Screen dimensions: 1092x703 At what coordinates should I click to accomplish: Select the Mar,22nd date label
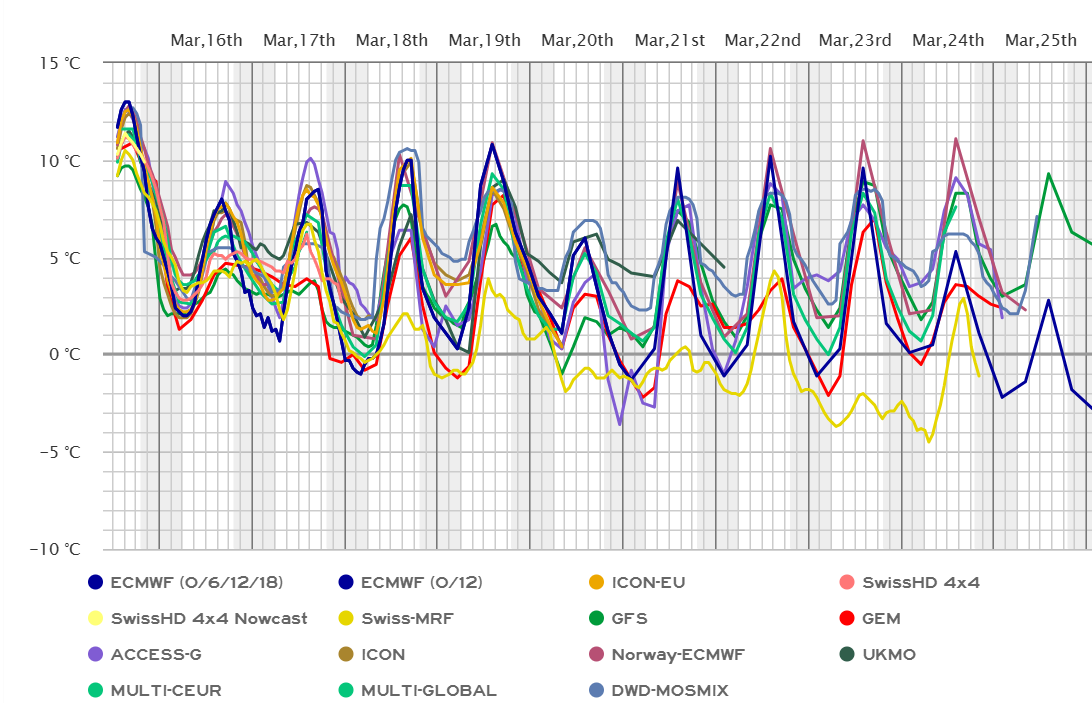pyautogui.click(x=762, y=40)
